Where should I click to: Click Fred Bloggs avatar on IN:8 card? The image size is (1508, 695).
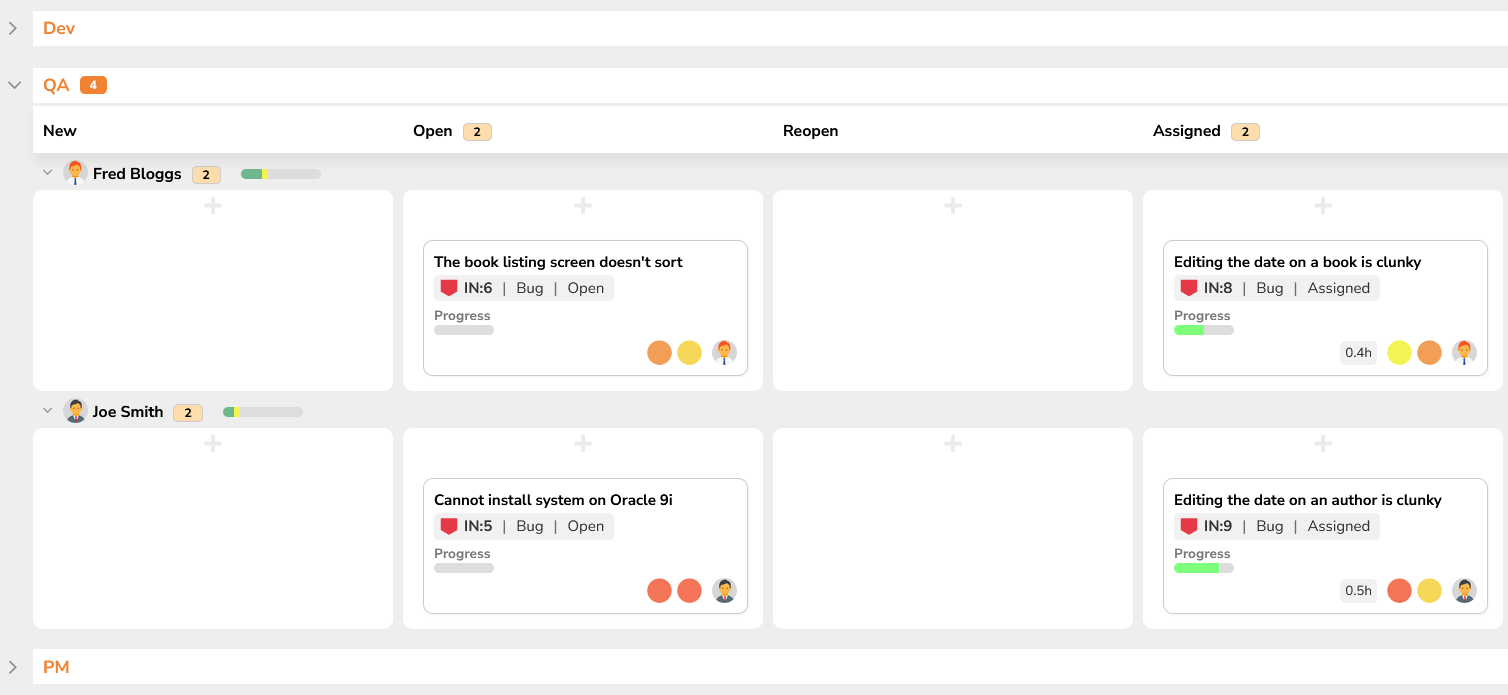pos(1464,352)
